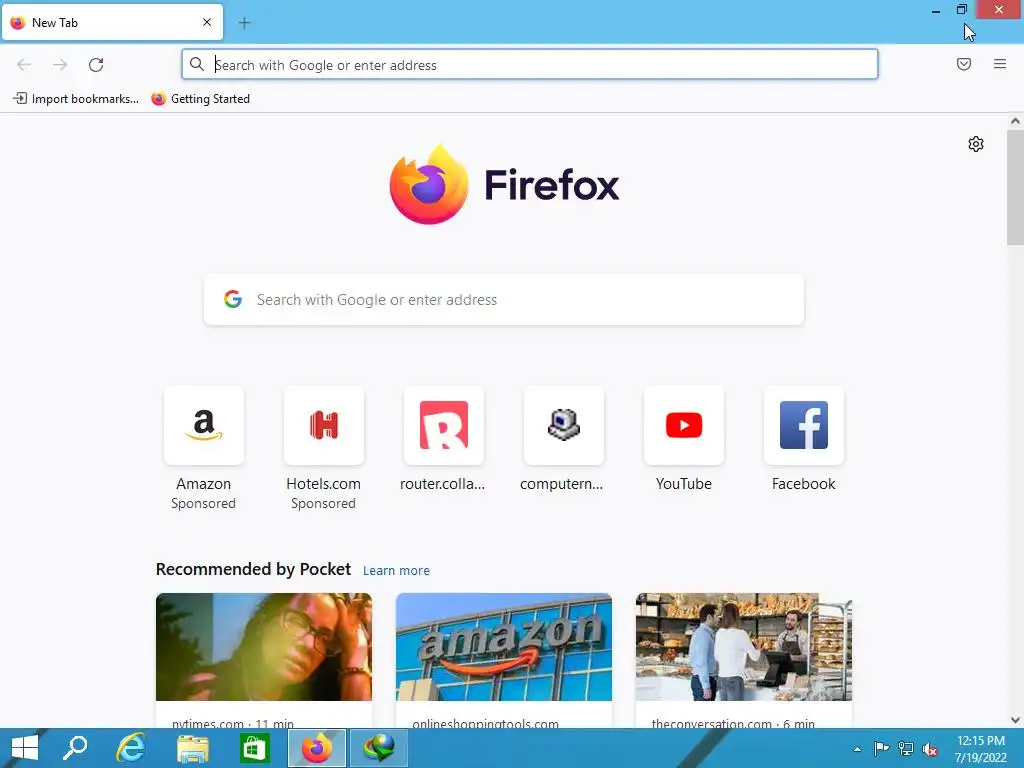Open new tab page personalize gear
Image resolution: width=1024 pixels, height=768 pixels.
pyautogui.click(x=976, y=144)
